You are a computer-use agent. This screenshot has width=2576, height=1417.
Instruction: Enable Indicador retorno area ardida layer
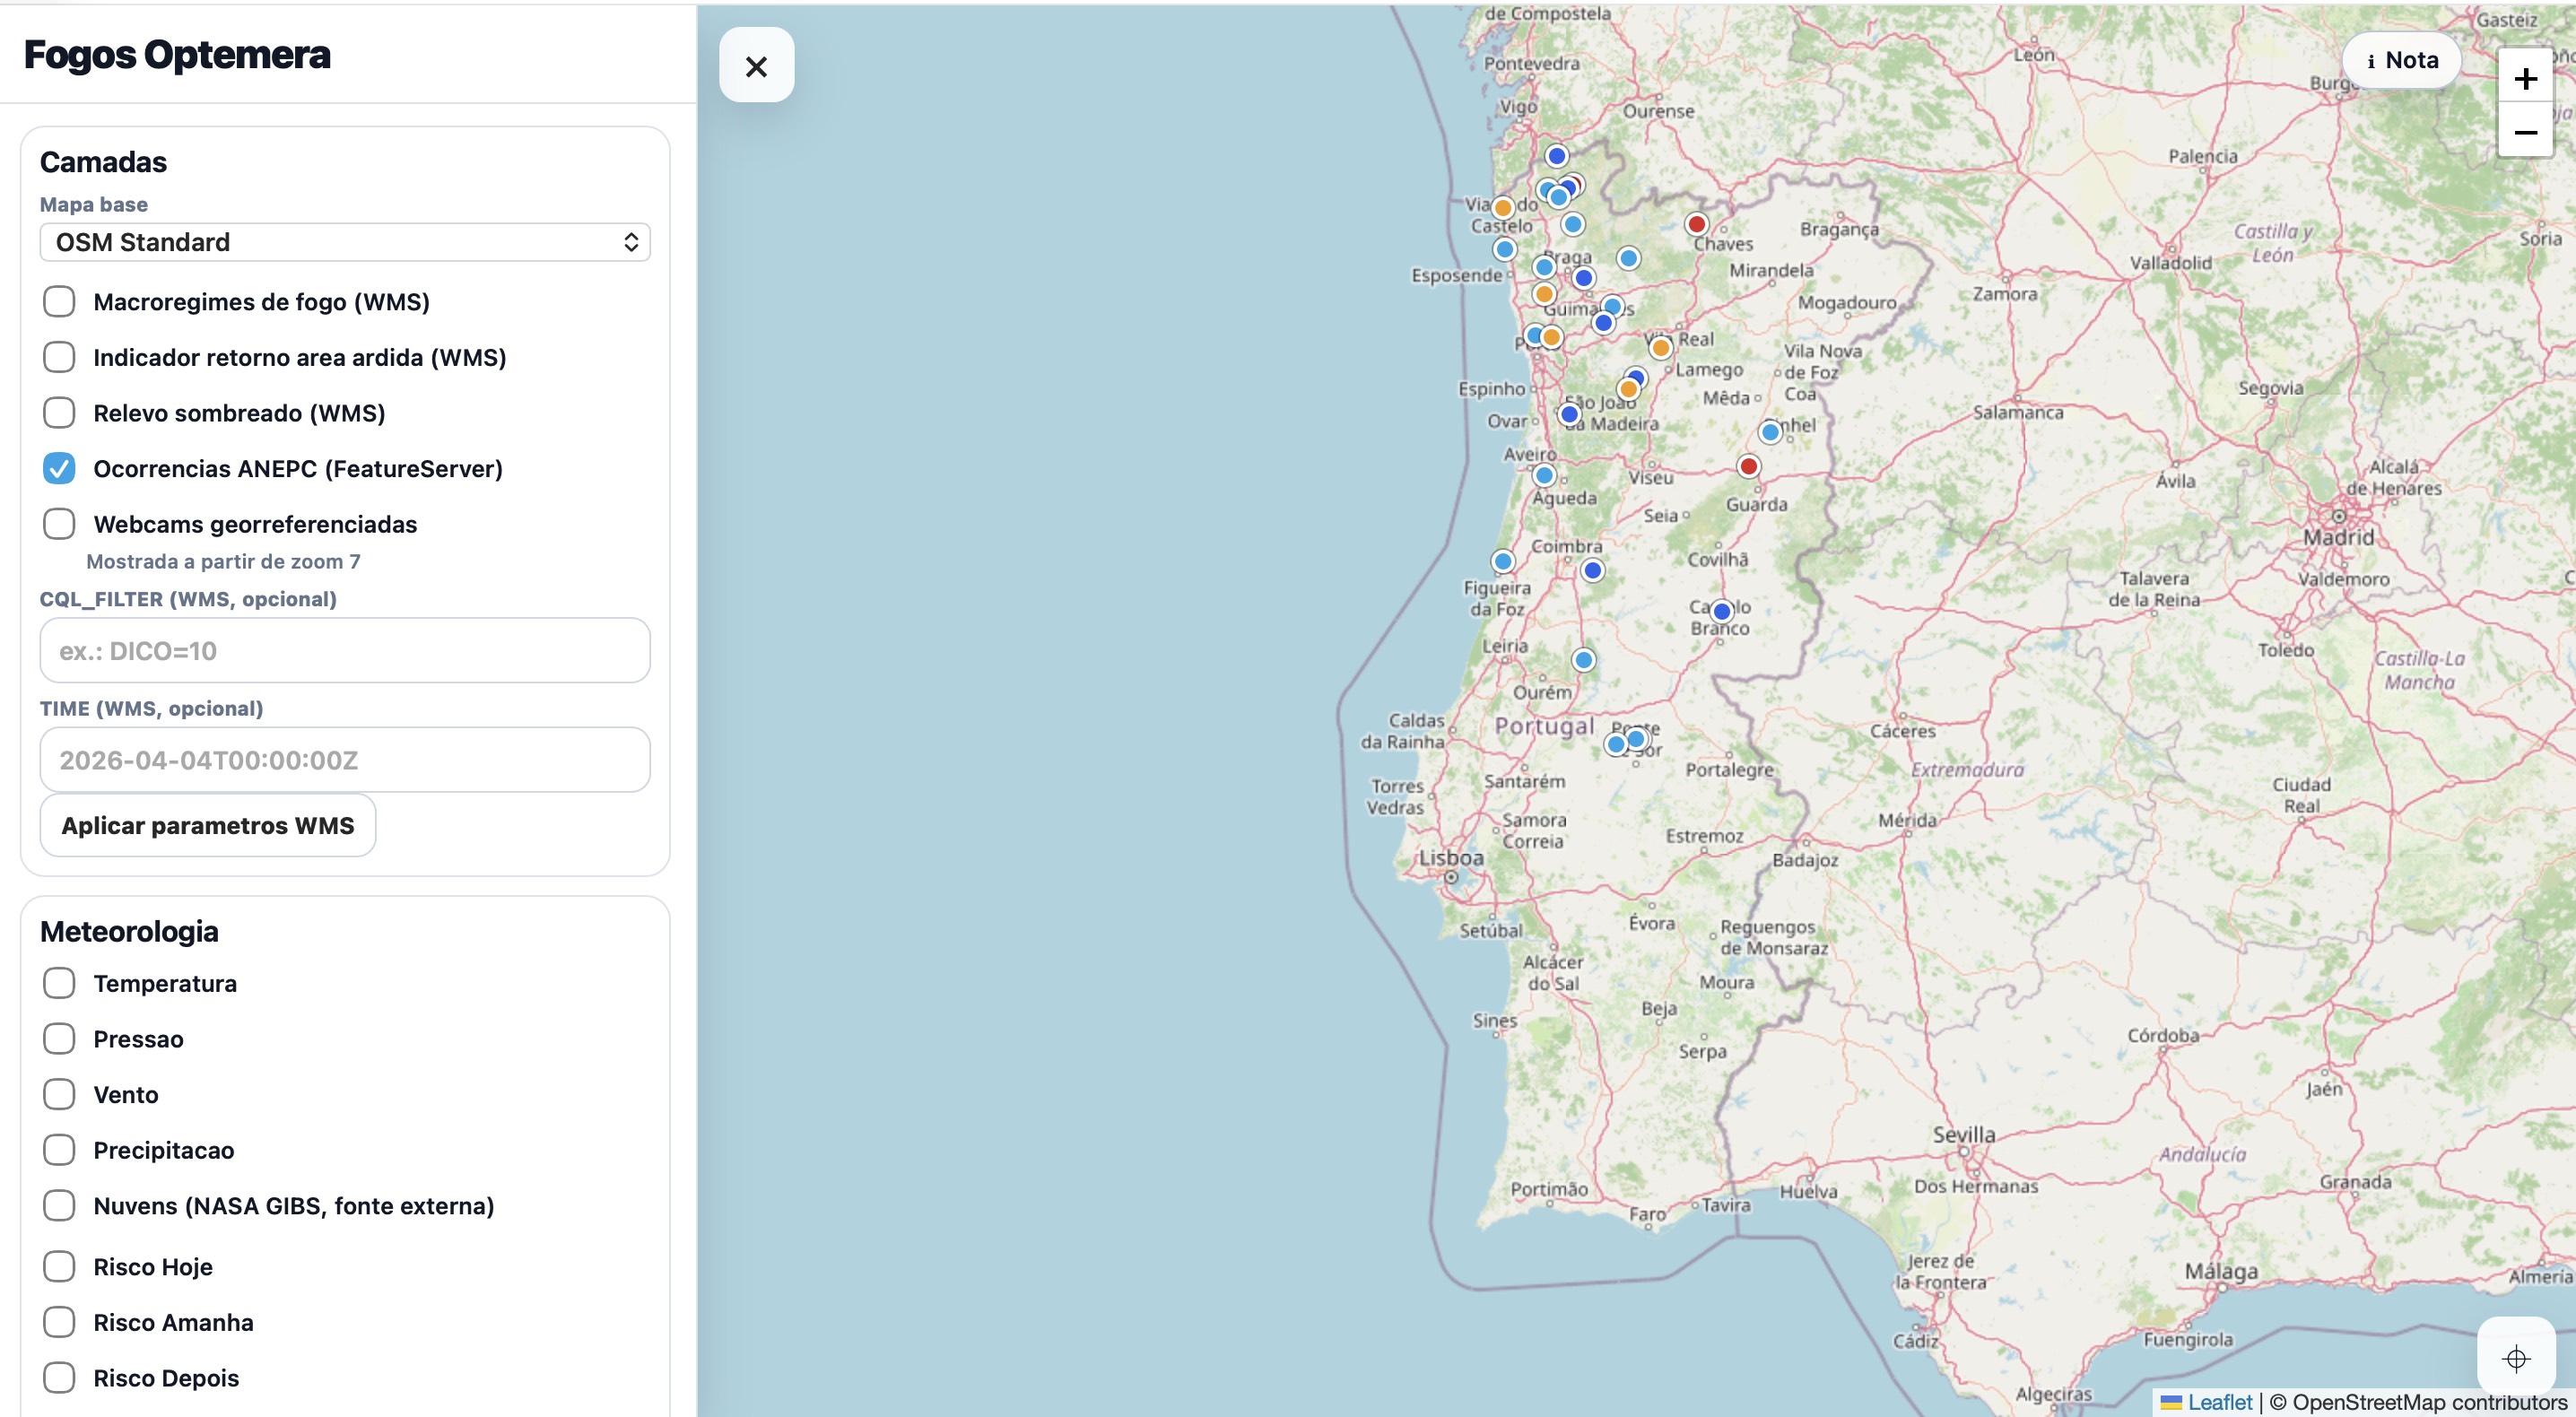click(x=59, y=357)
